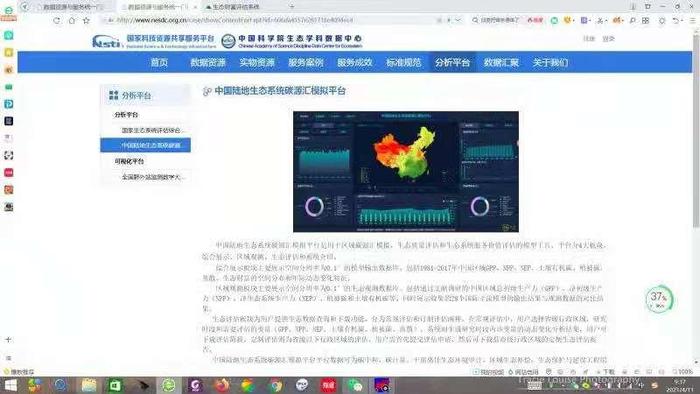This screenshot has width=700, height=394.
Task: Click the 注册 register link
Action: (589, 39)
